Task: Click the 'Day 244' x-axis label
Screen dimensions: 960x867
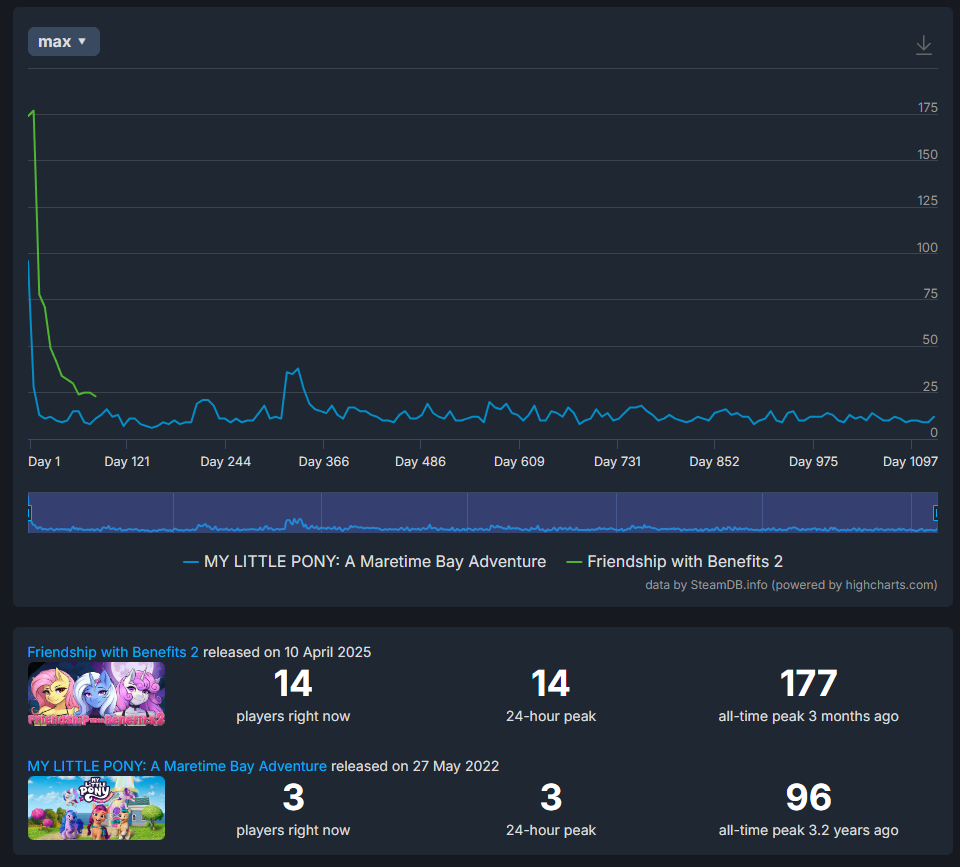Action: [x=225, y=462]
